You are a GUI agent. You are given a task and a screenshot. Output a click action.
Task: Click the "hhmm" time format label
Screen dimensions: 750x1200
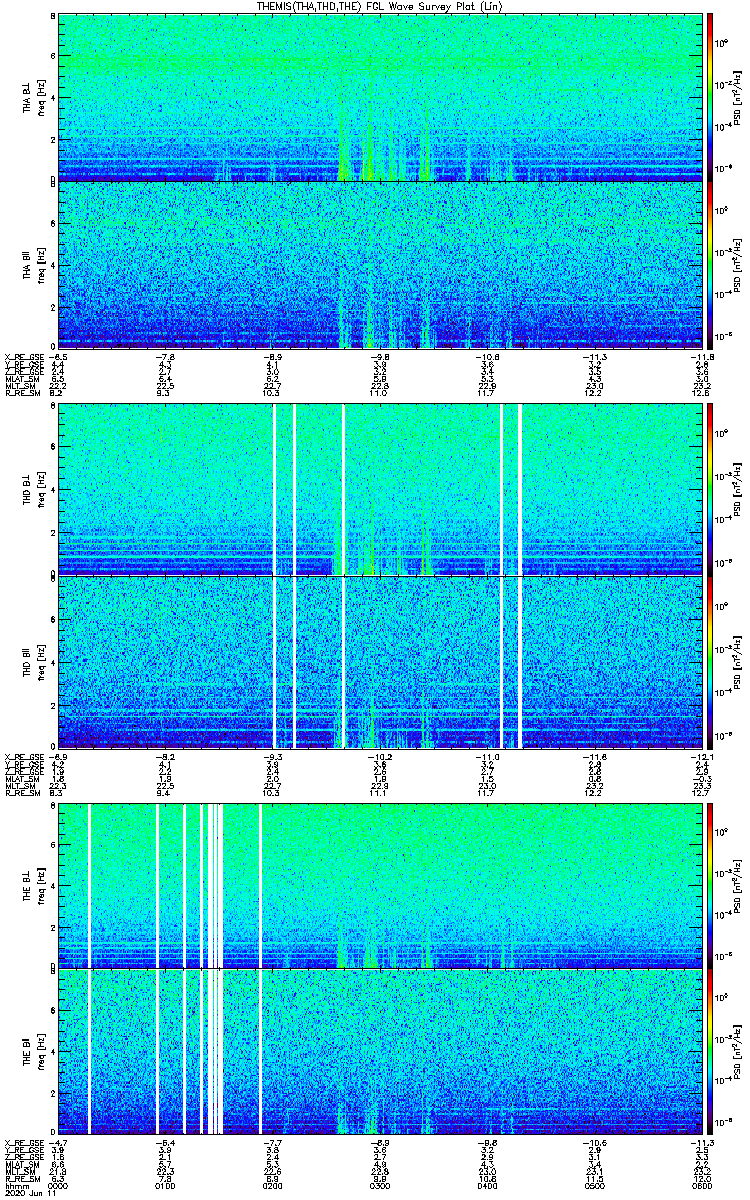tap(15, 1185)
